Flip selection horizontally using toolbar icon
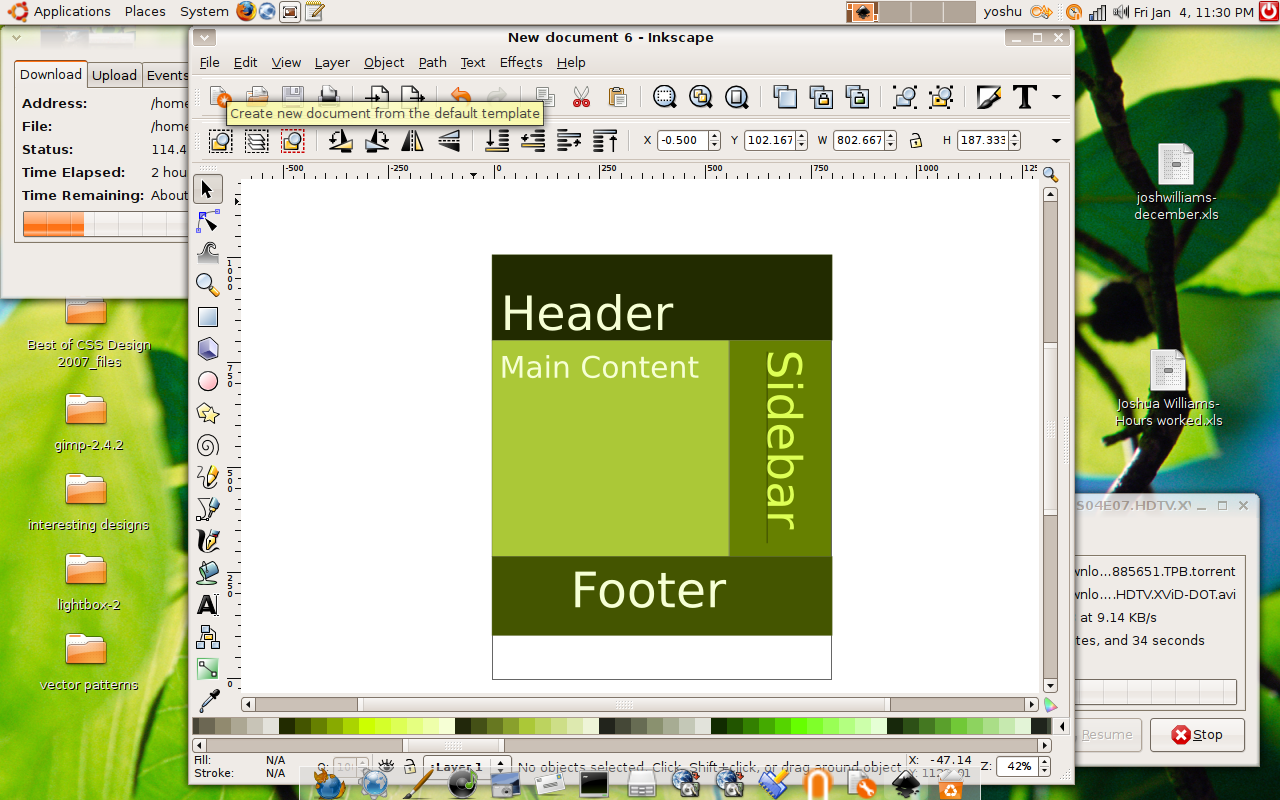The height and width of the screenshot is (800, 1280). click(x=411, y=140)
